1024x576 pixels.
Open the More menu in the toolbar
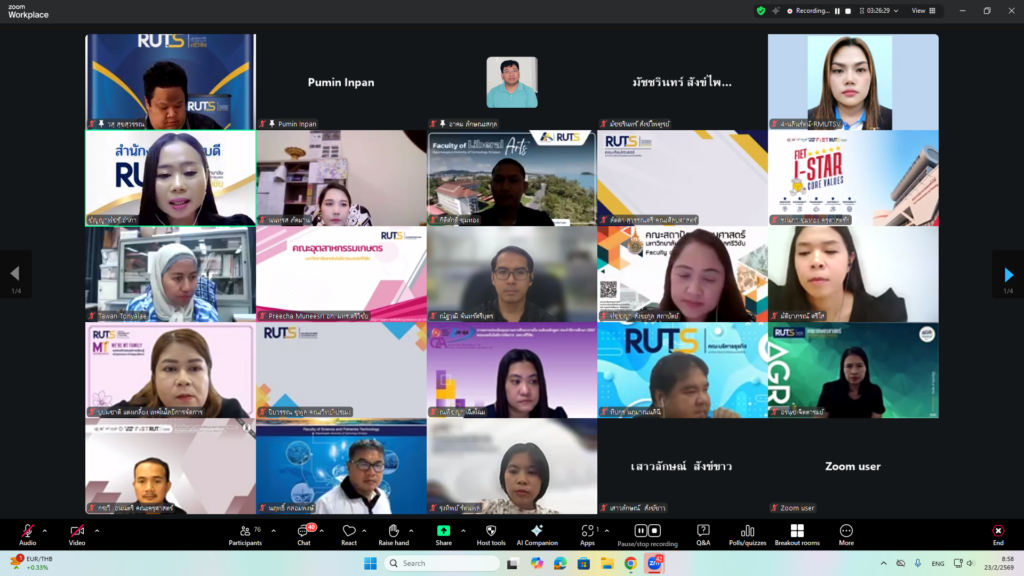pyautogui.click(x=846, y=531)
